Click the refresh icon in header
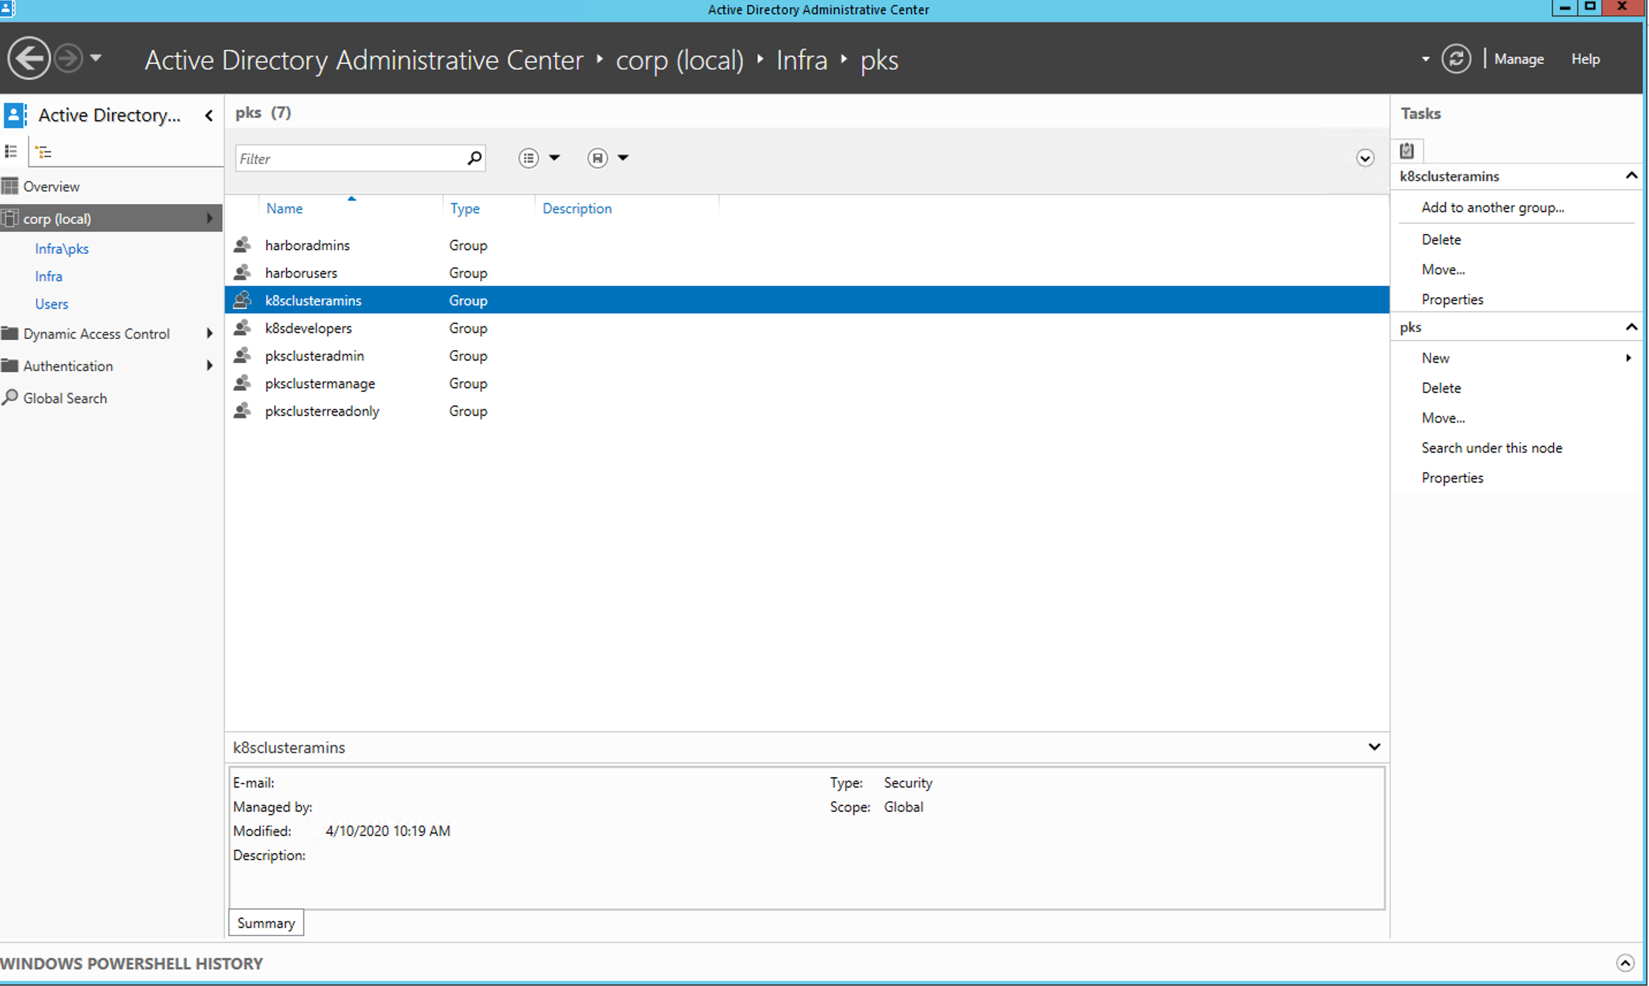The image size is (1649, 986). [x=1456, y=59]
